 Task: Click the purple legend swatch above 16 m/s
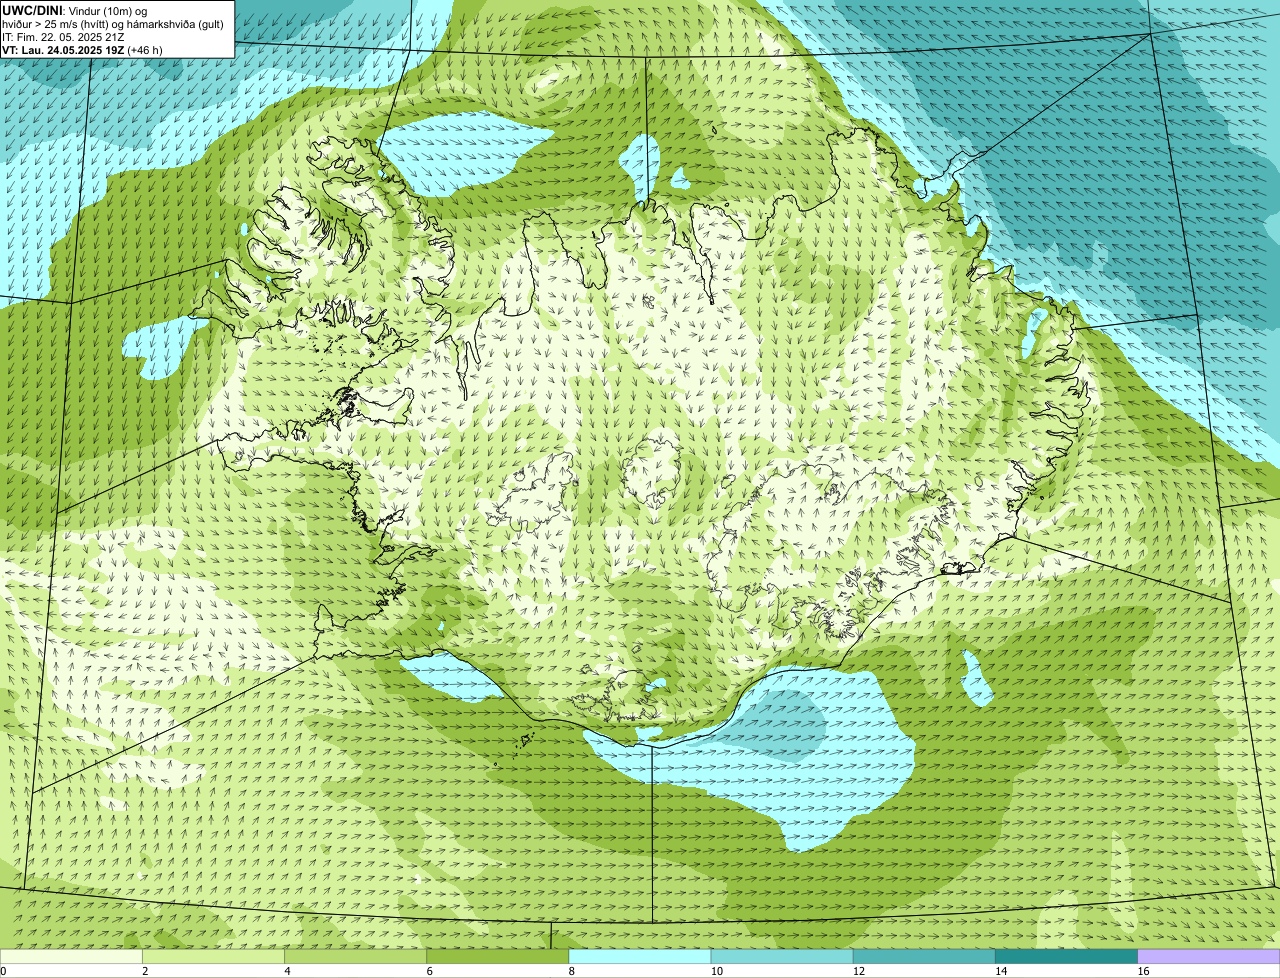(x=1209, y=956)
